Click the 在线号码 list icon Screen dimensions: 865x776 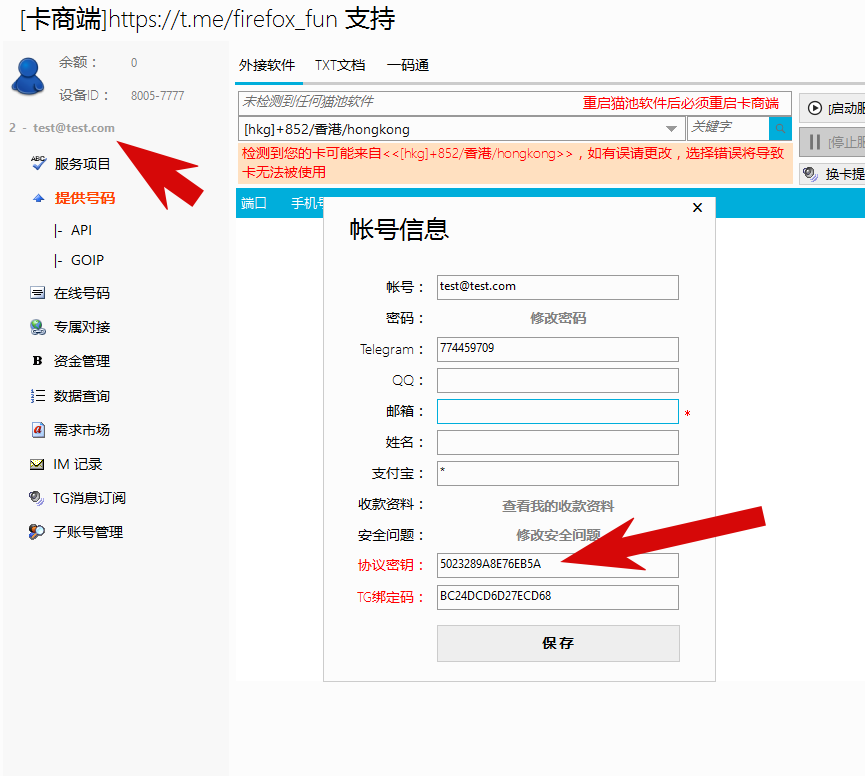(x=38, y=293)
